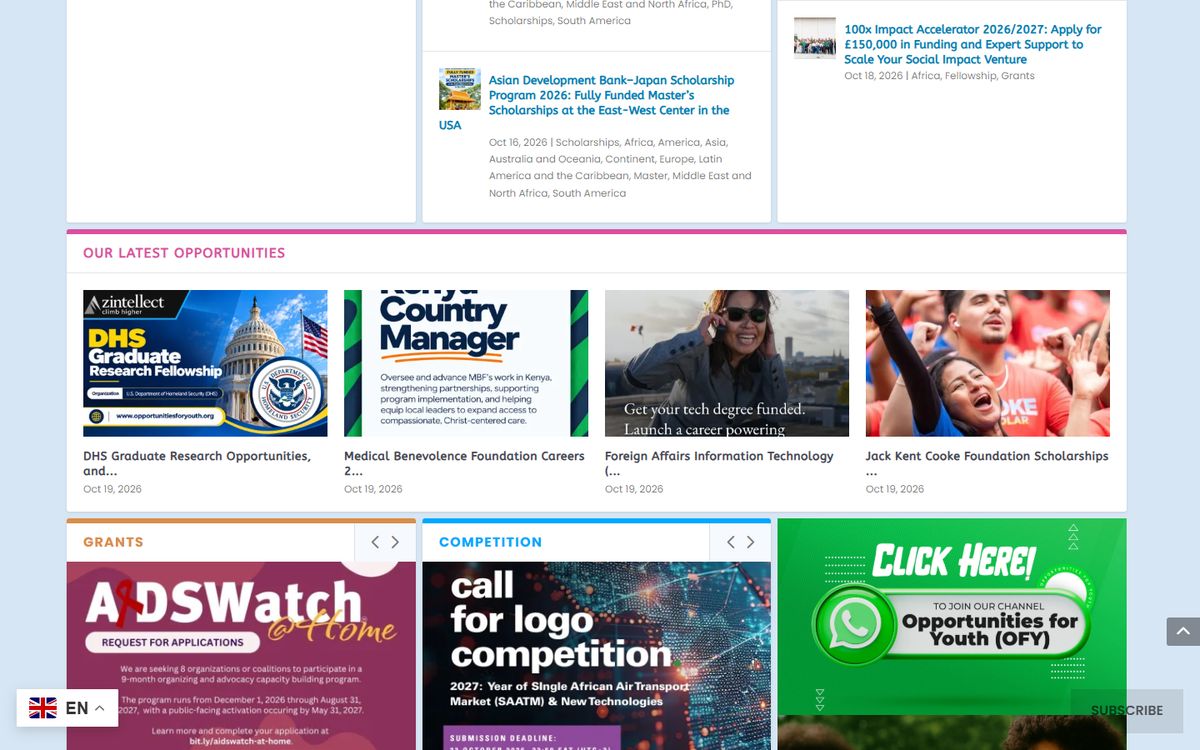The width and height of the screenshot is (1200, 750).
Task: Open the Asian Development Bank scholarship thumbnail
Action: point(460,89)
